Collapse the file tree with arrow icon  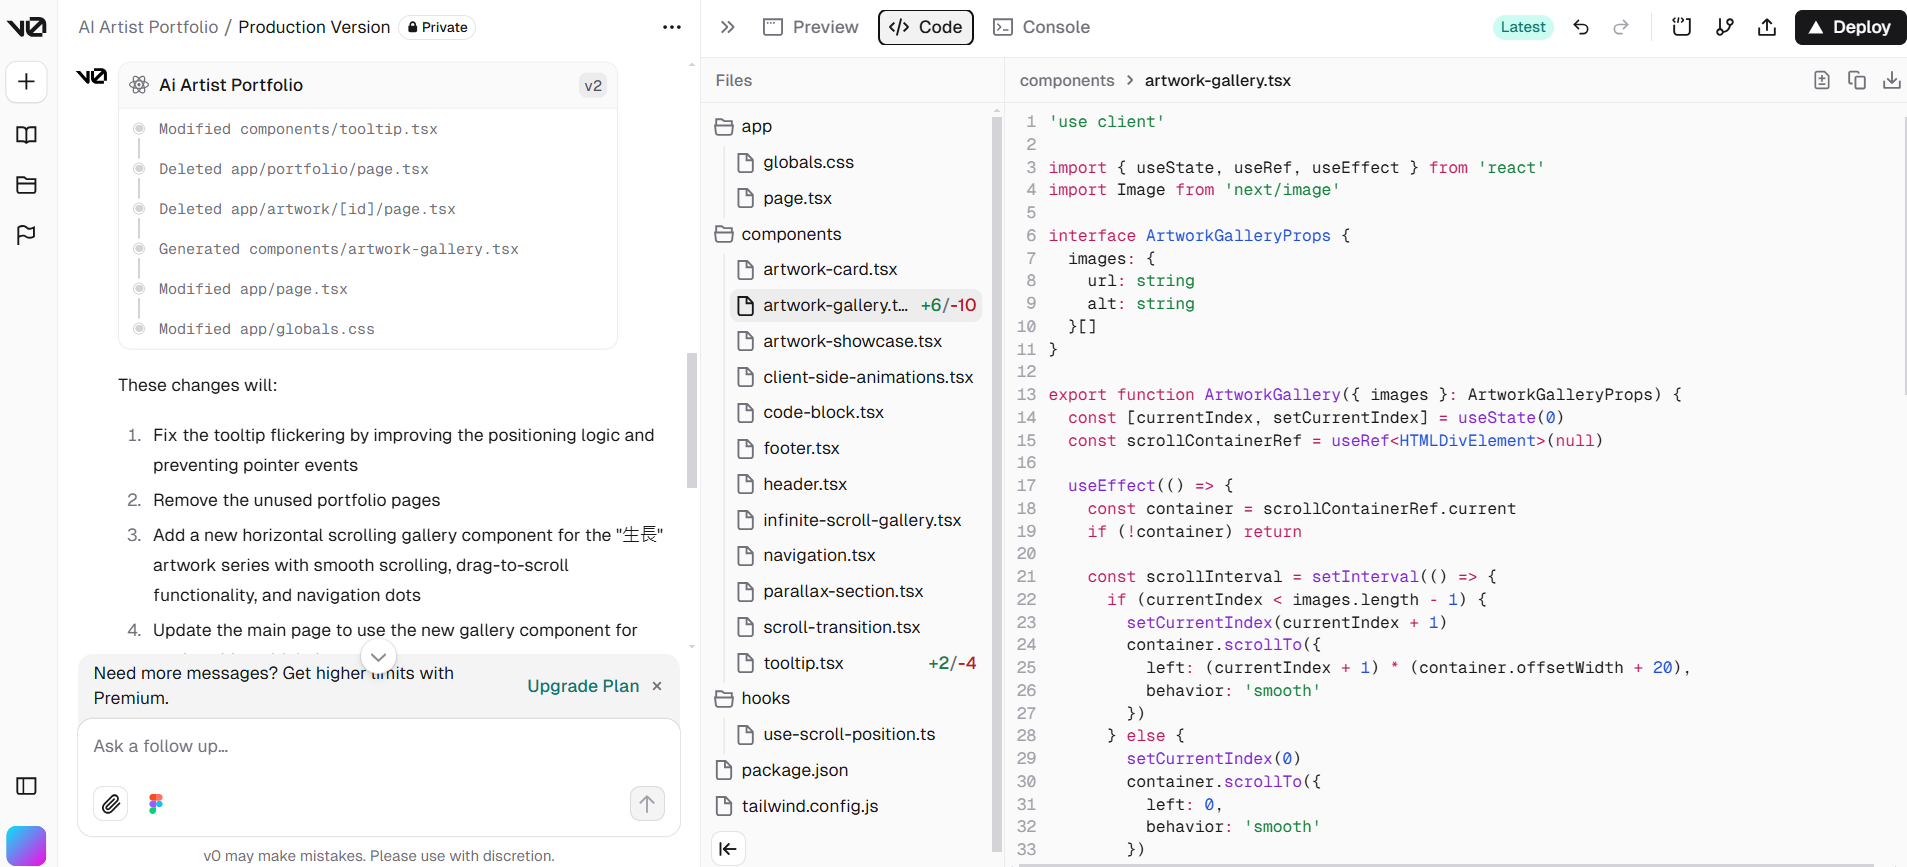728,849
